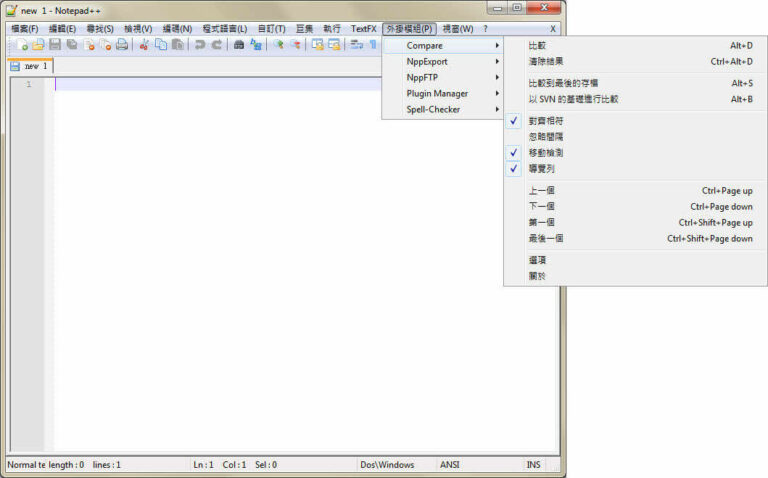Screen dimensions: 768x478
Task: Open the 編碼(N) menu
Action: [177, 29]
